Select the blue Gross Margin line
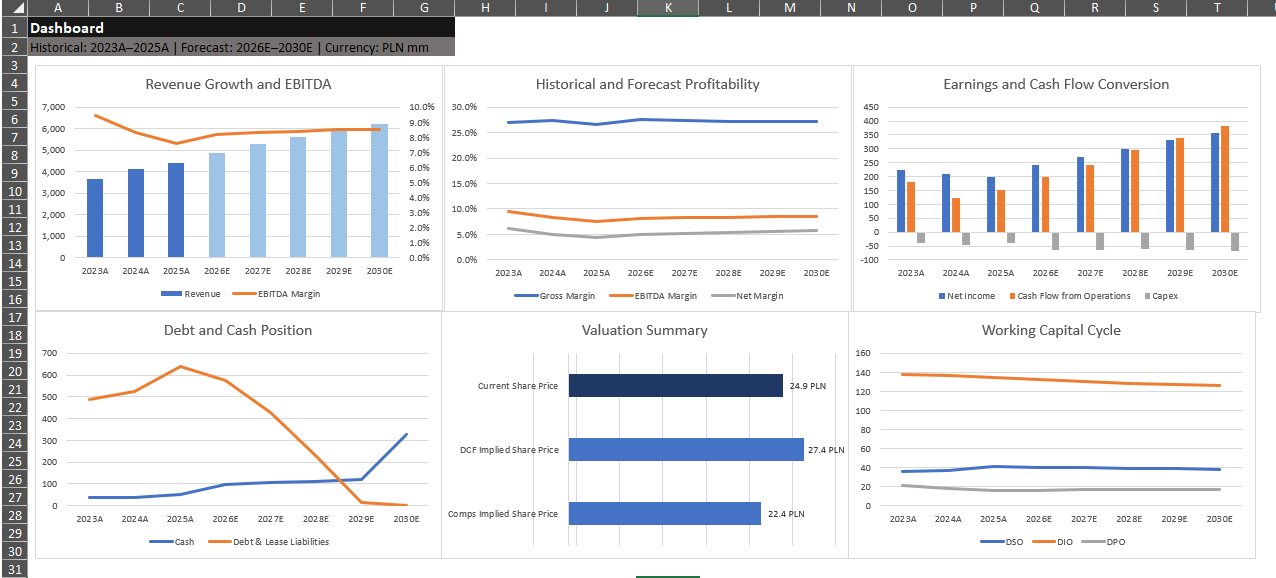This screenshot has height=578, width=1276. (x=662, y=121)
